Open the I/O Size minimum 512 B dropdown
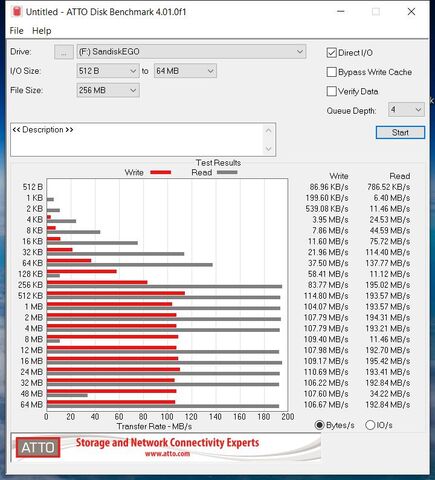Screen dimensions: 435x480 click(x=108, y=71)
